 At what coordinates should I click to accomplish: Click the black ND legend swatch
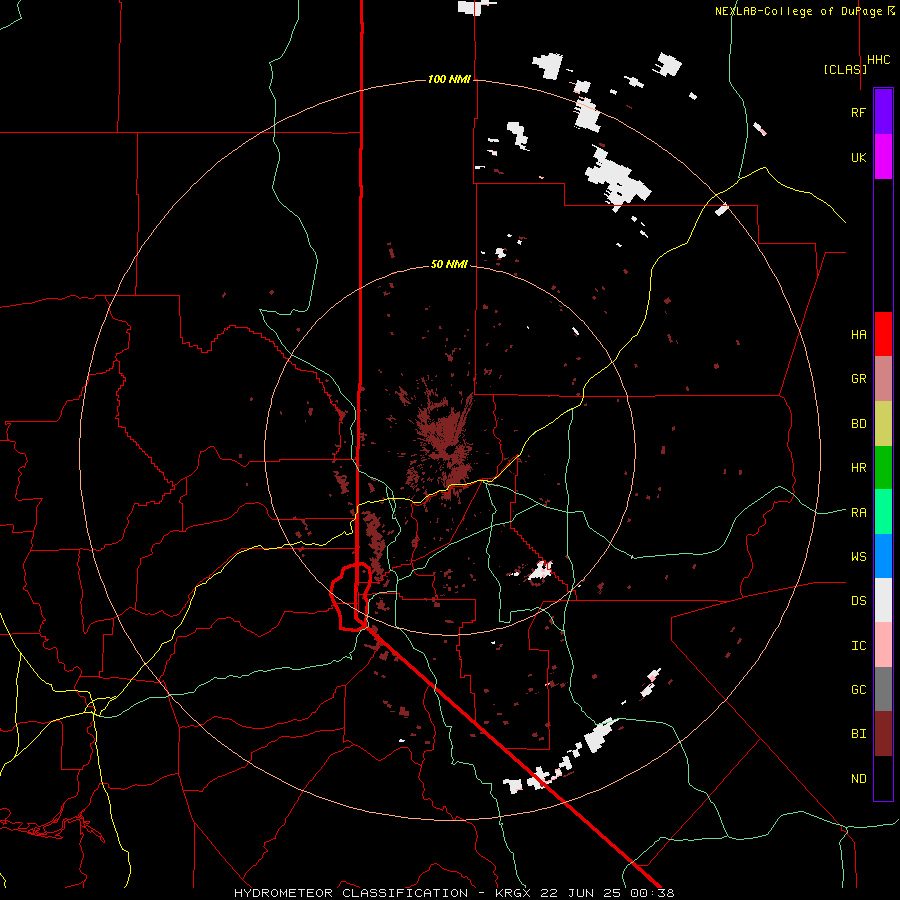883,778
